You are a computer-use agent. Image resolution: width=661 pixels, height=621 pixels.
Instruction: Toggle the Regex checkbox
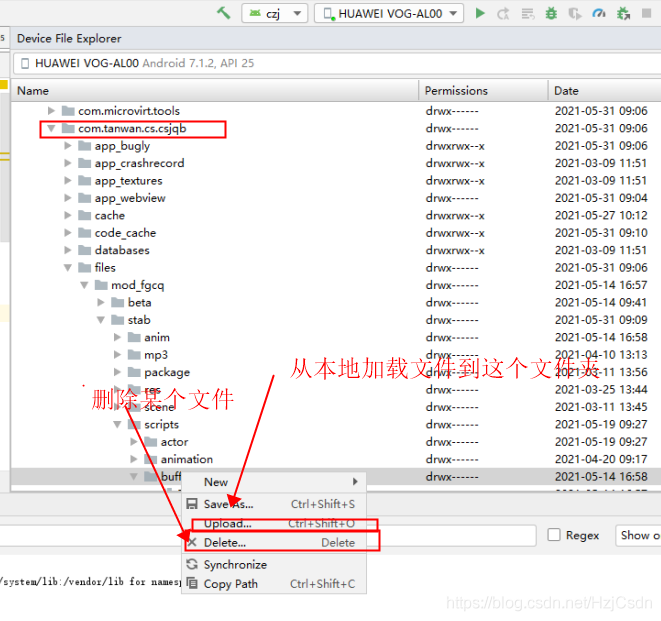click(x=554, y=535)
